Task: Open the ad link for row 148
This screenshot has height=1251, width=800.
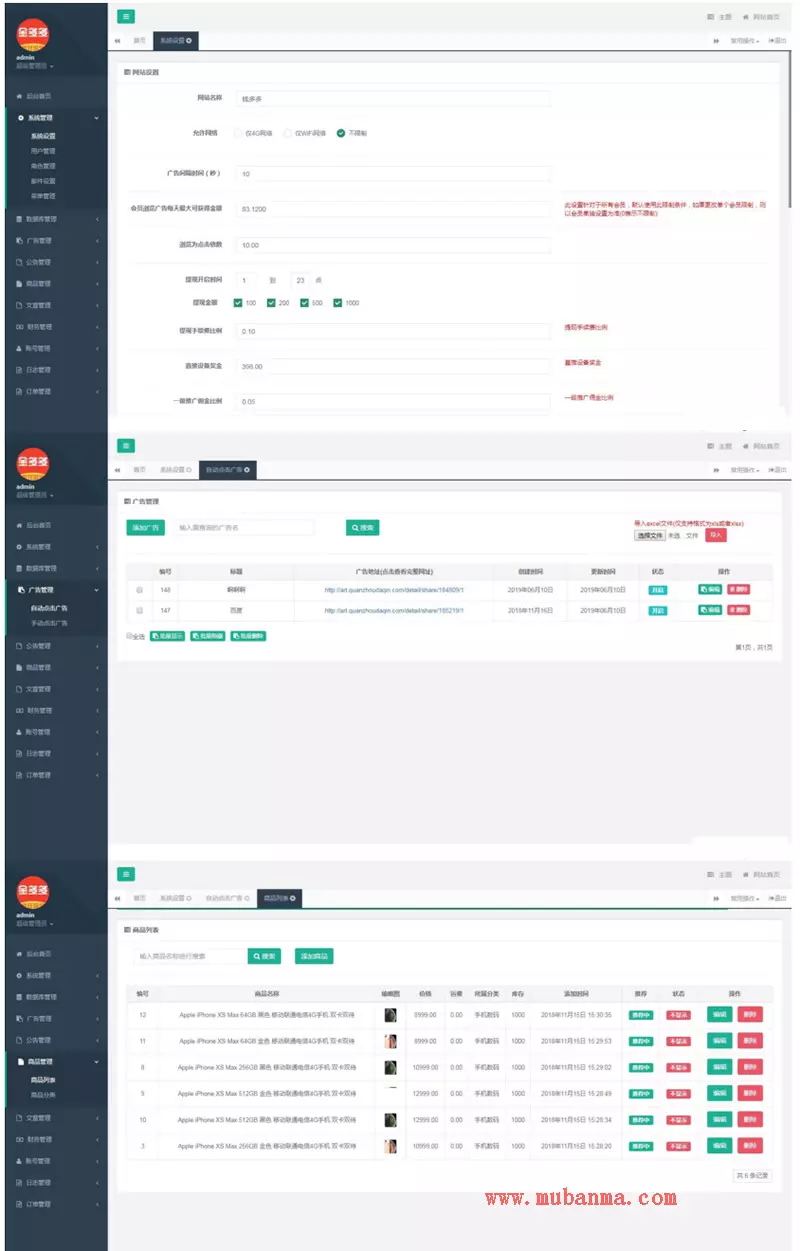Action: click(393, 590)
